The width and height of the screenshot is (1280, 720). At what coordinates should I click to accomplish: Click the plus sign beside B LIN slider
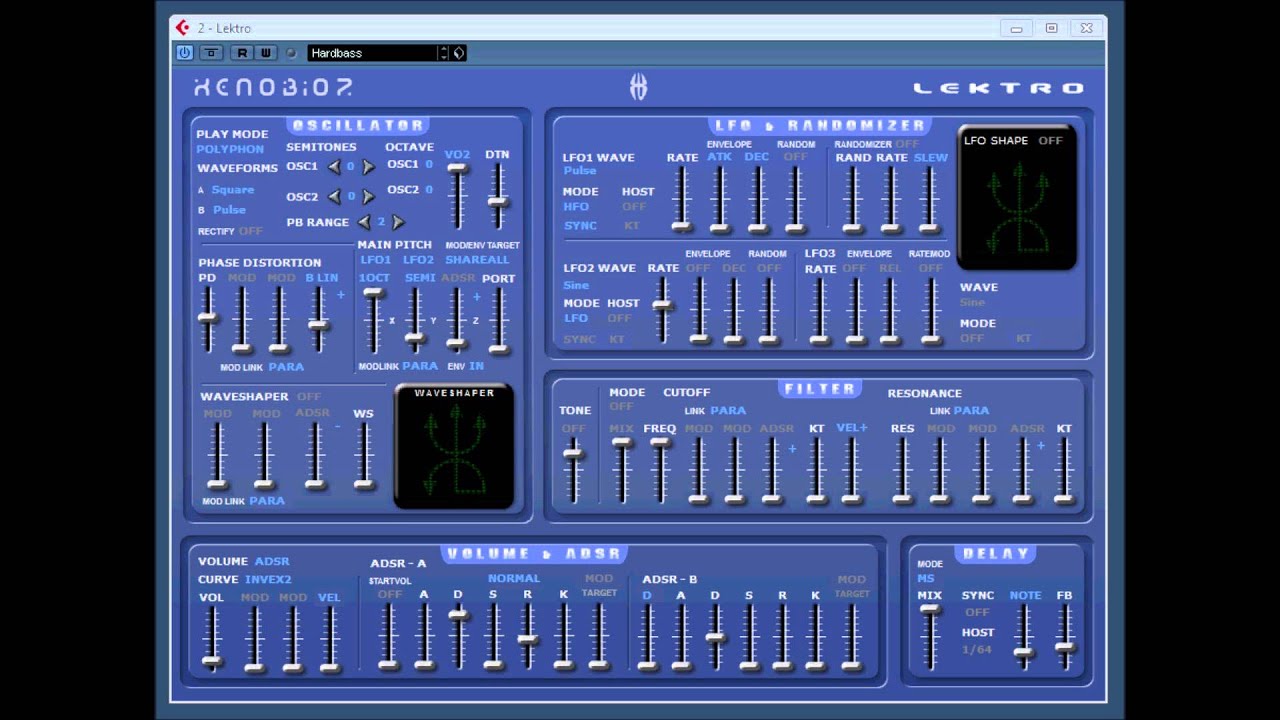[x=340, y=295]
